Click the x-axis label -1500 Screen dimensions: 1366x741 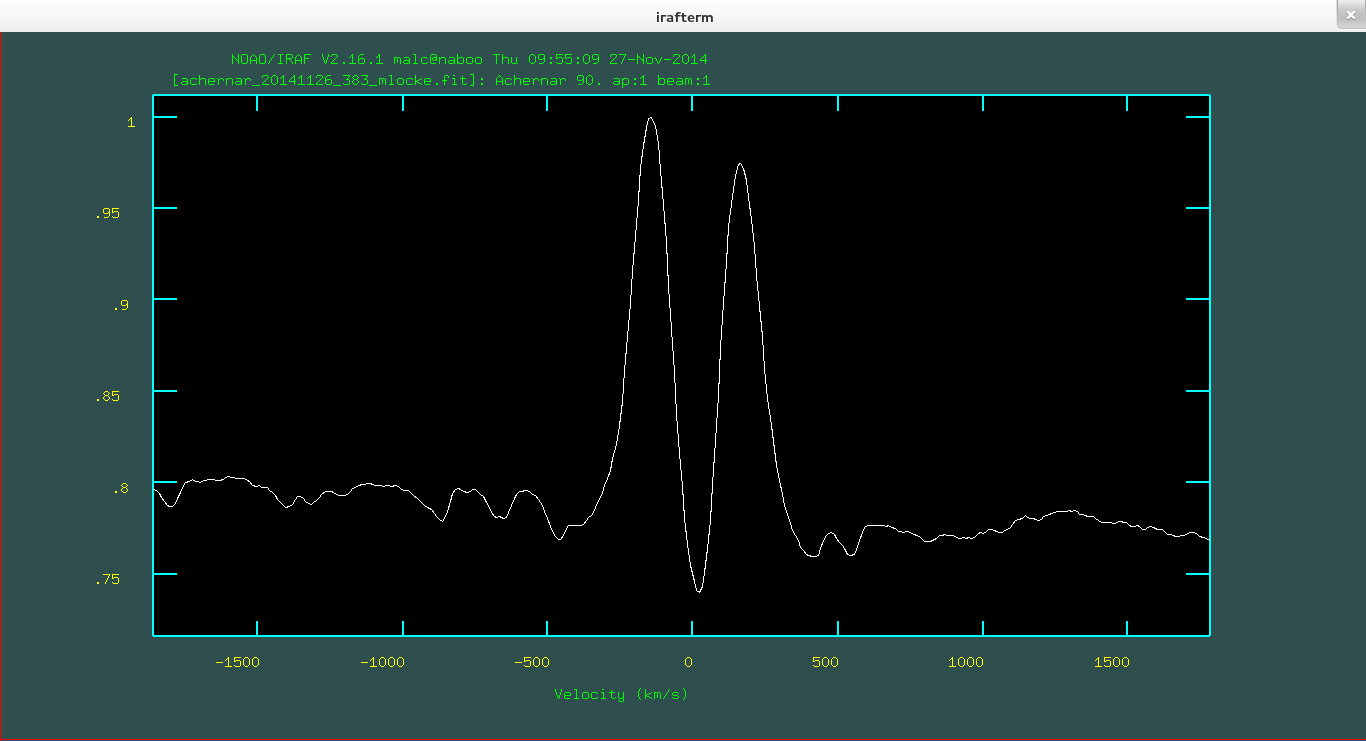[238, 662]
